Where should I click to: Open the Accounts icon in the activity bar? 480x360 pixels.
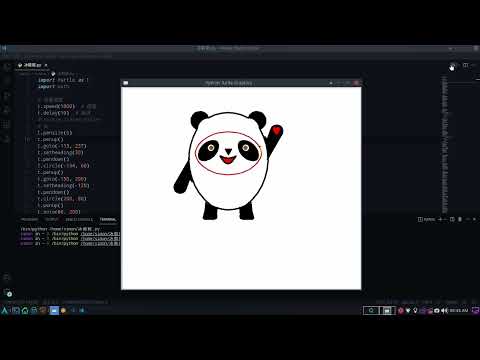point(6,277)
